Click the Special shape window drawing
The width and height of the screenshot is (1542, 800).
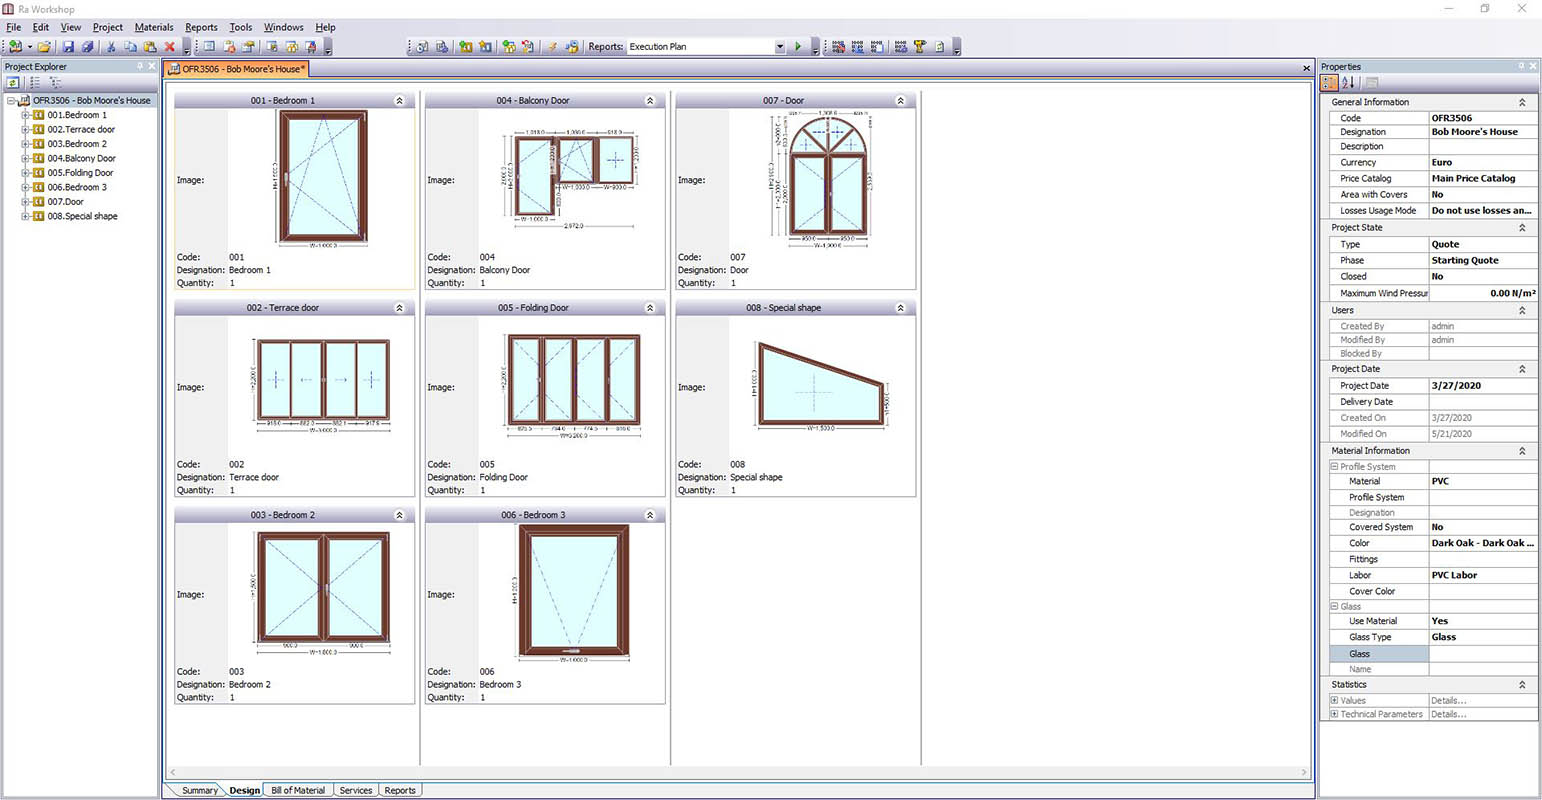click(820, 387)
